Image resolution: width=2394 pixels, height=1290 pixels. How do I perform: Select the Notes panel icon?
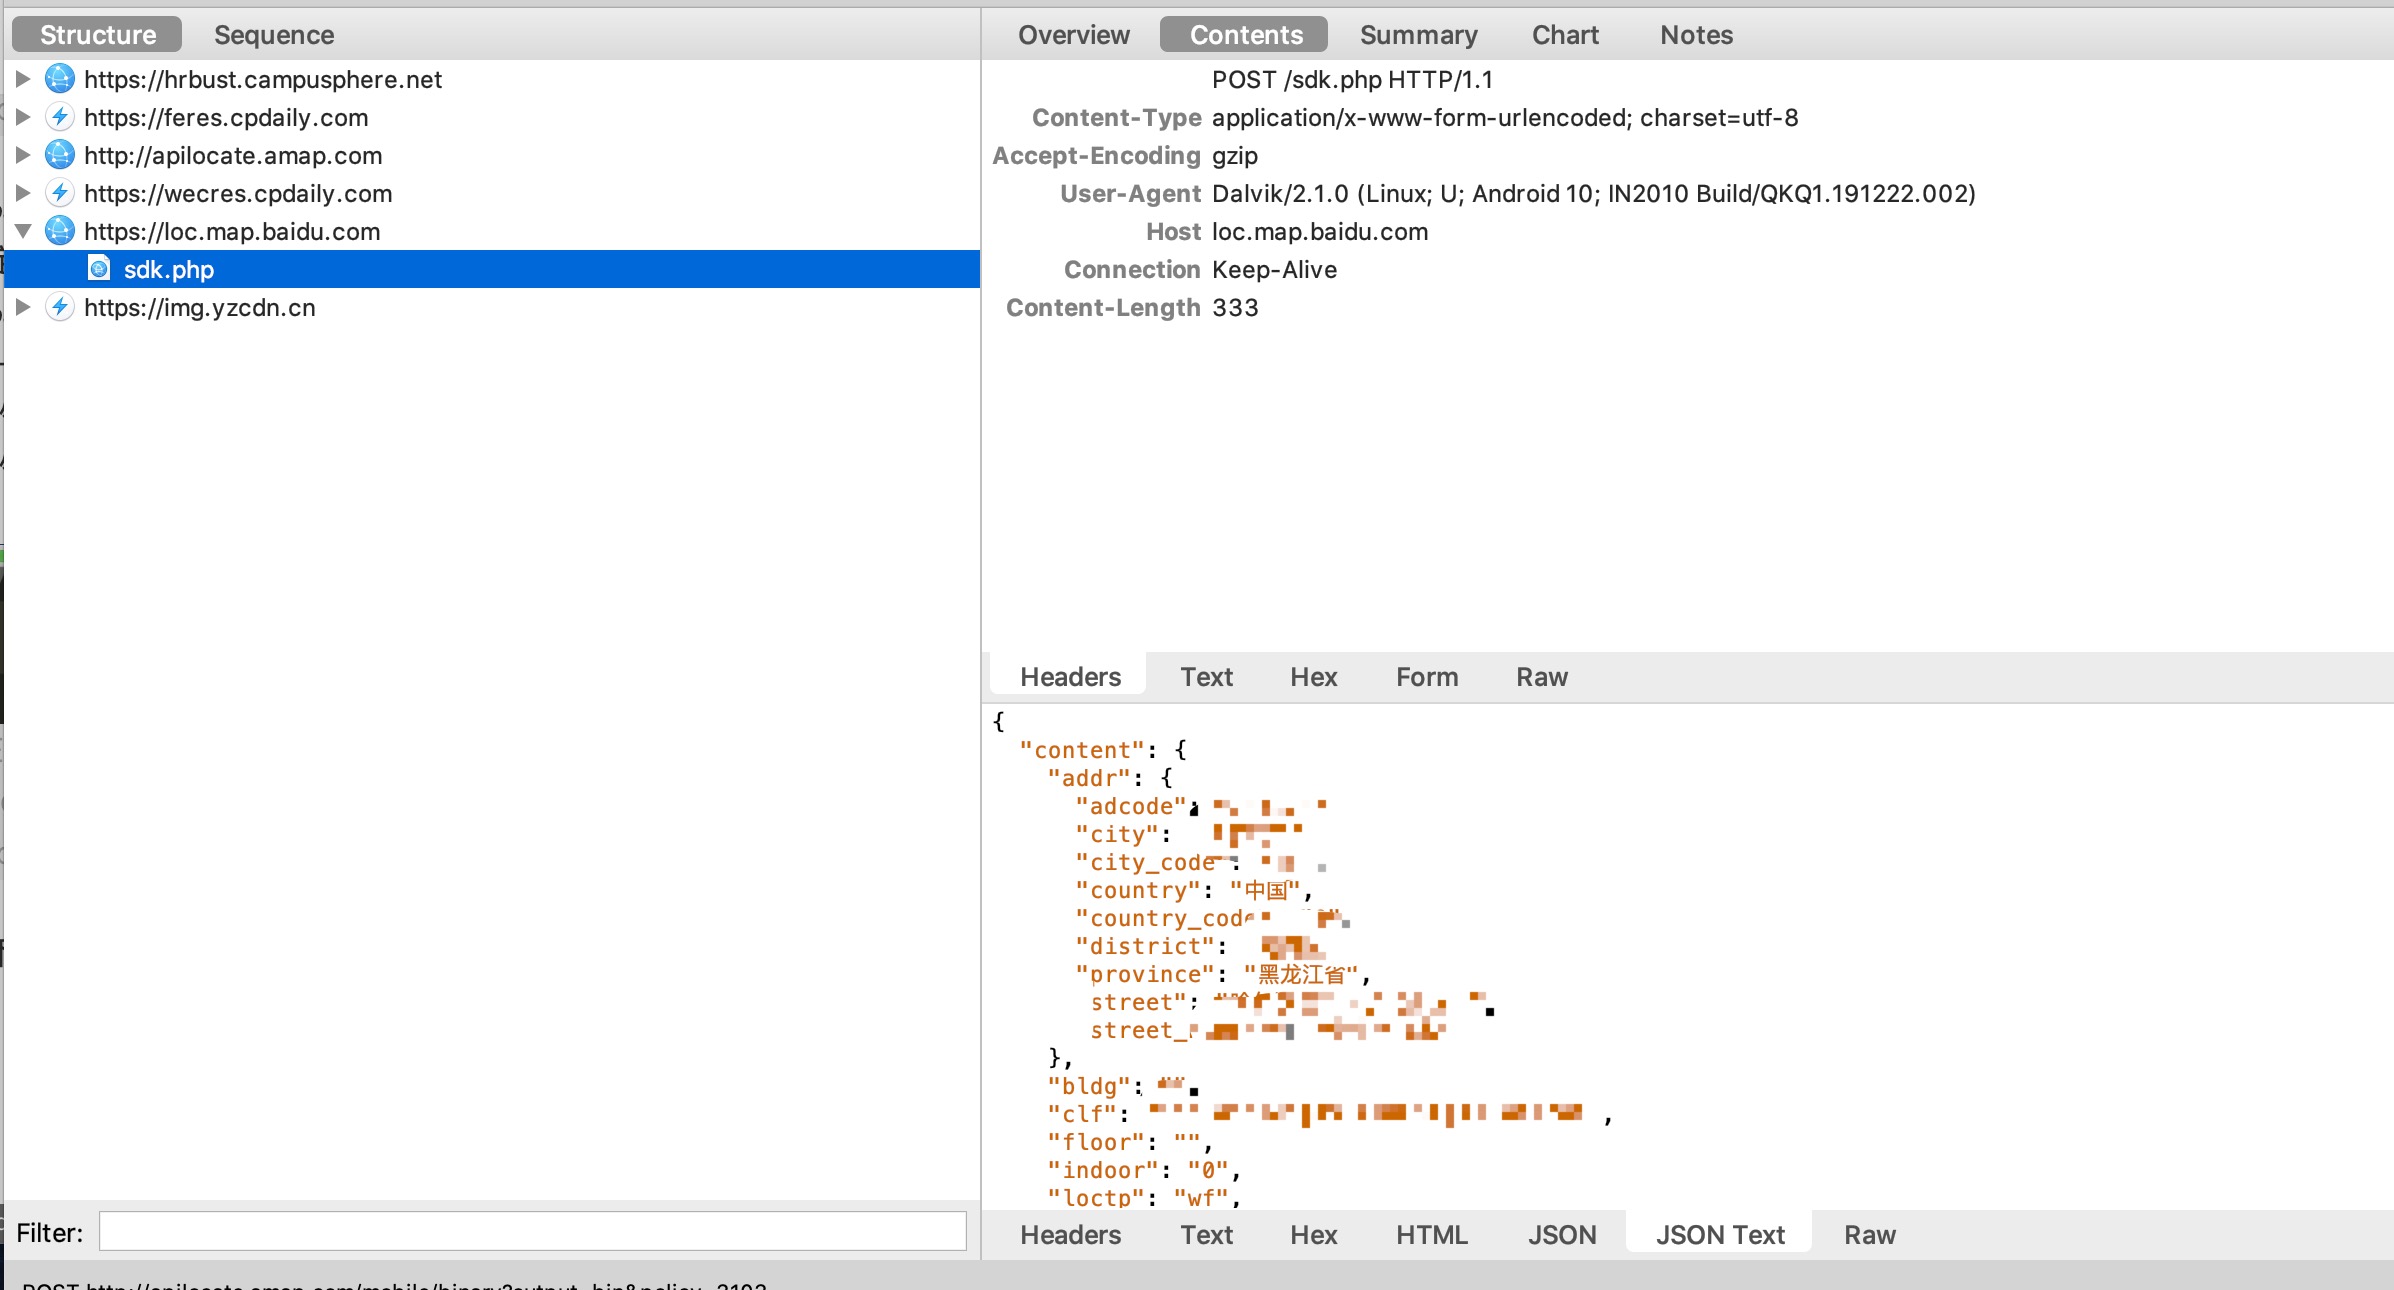point(1697,33)
